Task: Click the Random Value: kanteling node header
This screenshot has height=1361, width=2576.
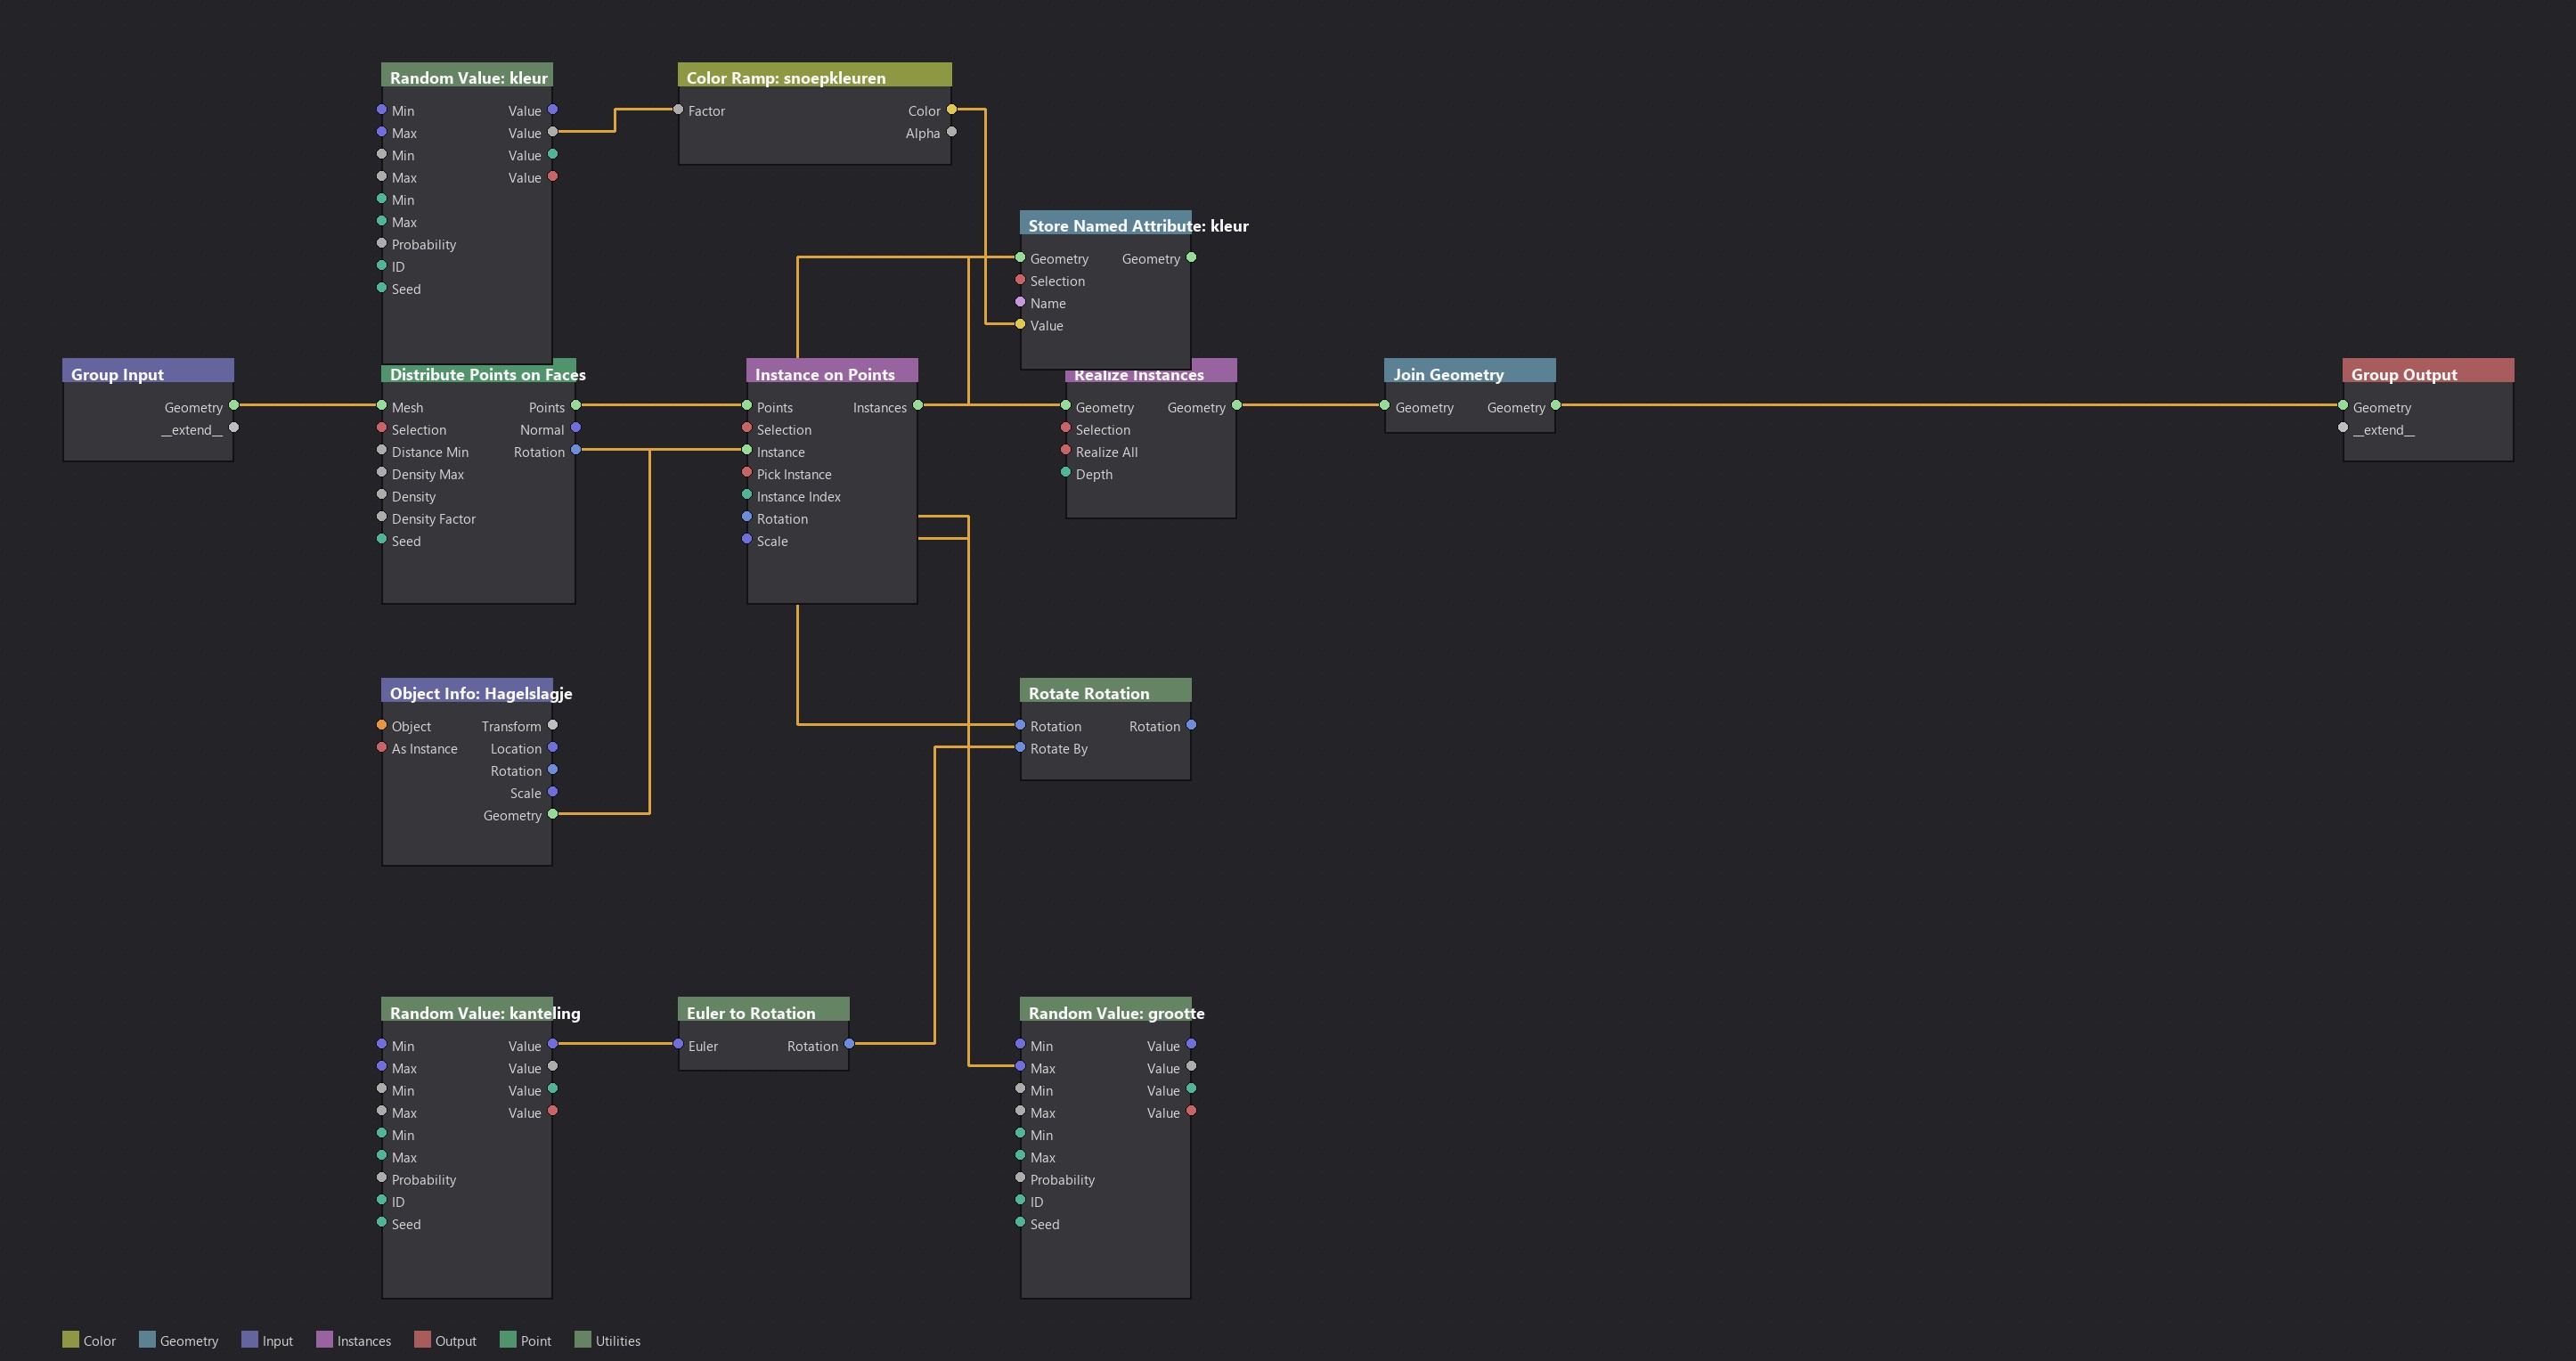Action: [x=467, y=1011]
